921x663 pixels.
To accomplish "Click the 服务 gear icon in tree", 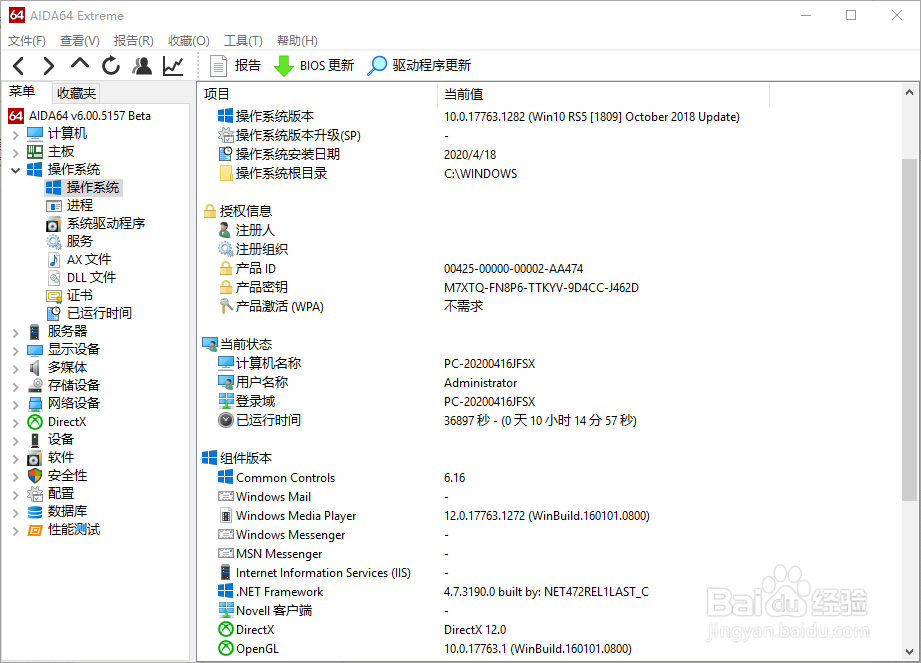I will tap(53, 241).
